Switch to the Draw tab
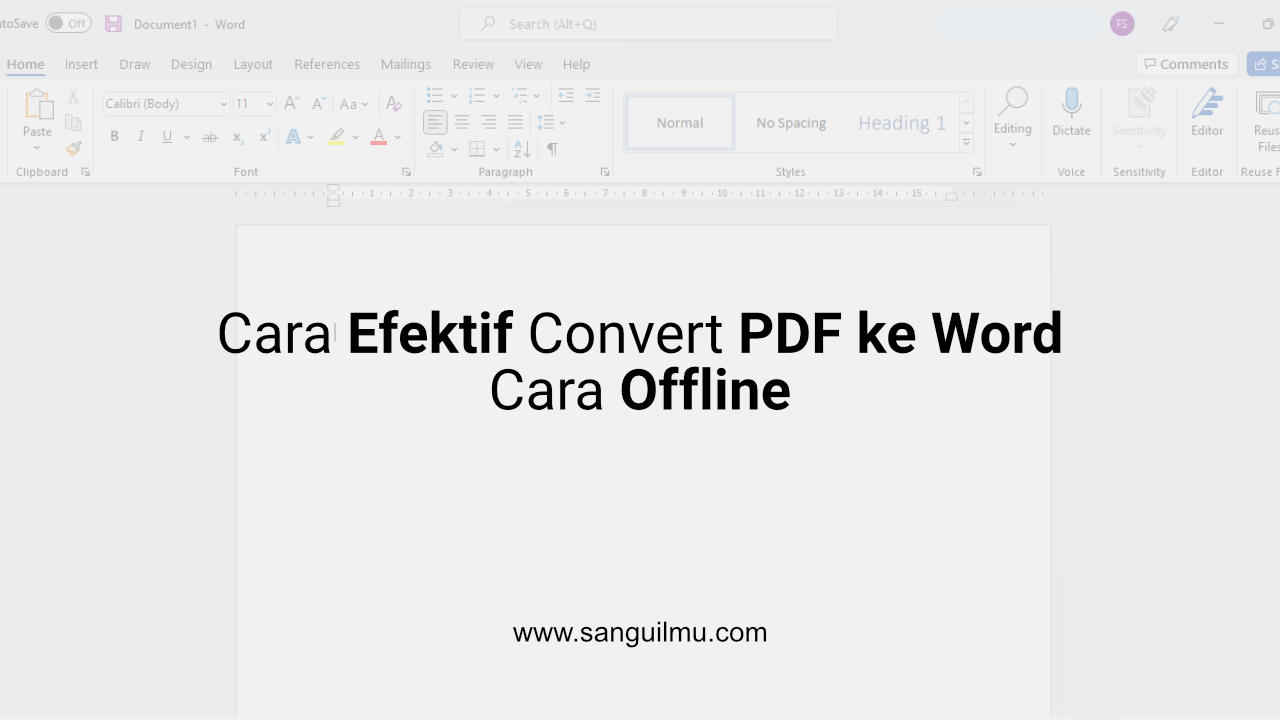 [134, 64]
